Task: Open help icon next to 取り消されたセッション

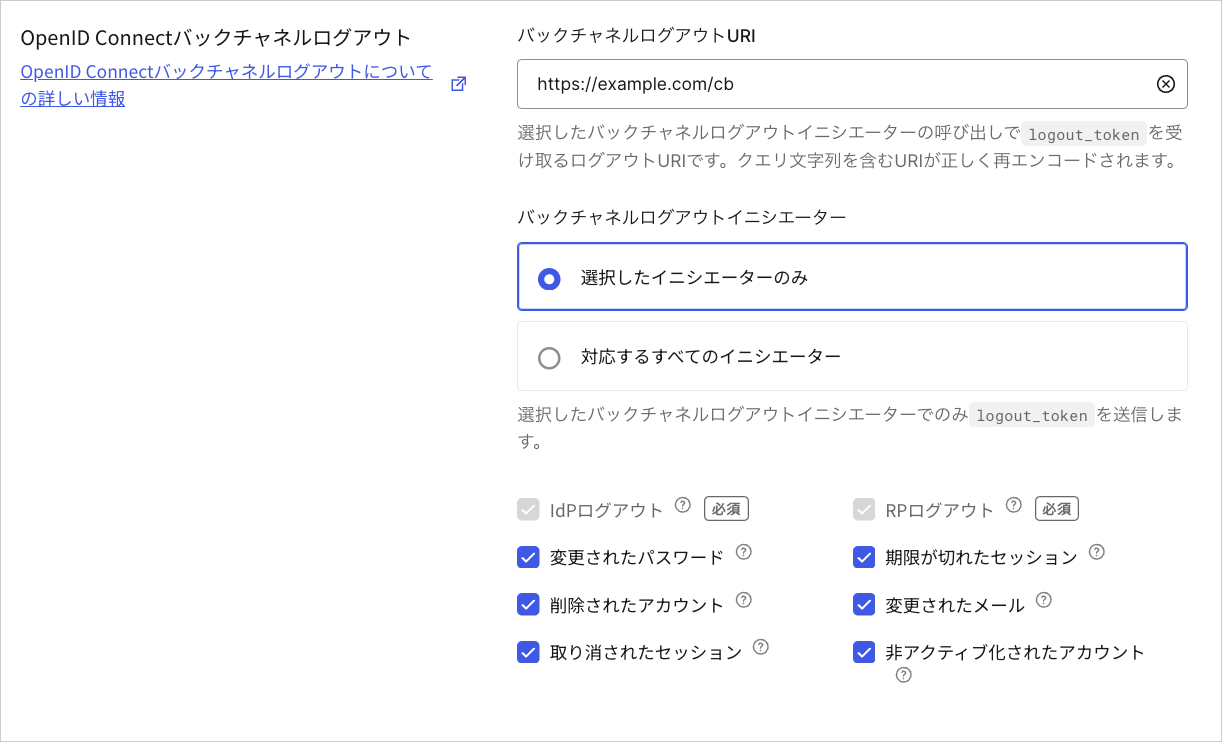Action: click(760, 647)
